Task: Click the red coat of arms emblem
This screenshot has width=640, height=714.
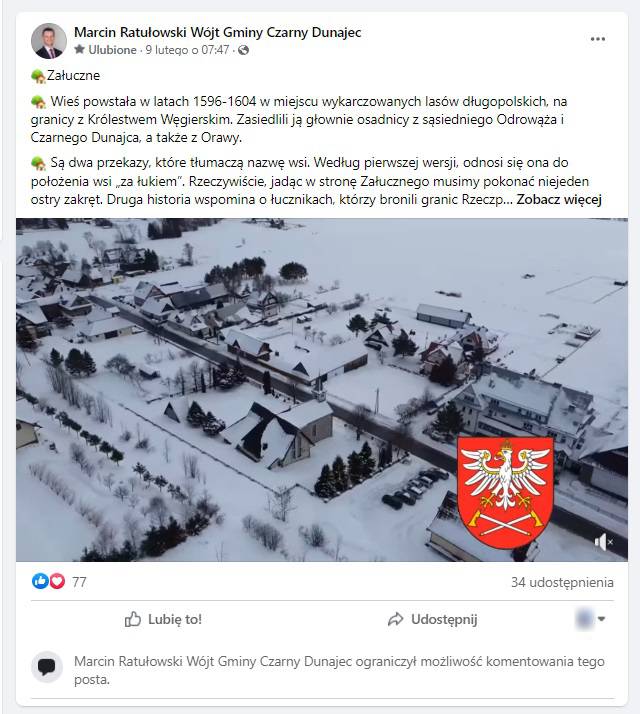Action: click(x=505, y=493)
